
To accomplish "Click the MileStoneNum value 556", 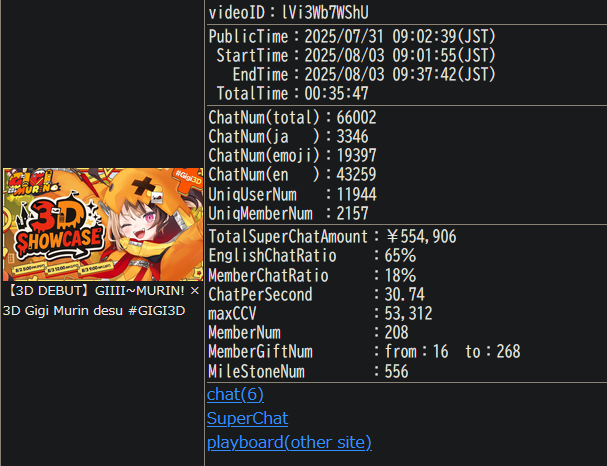I will click(396, 371).
